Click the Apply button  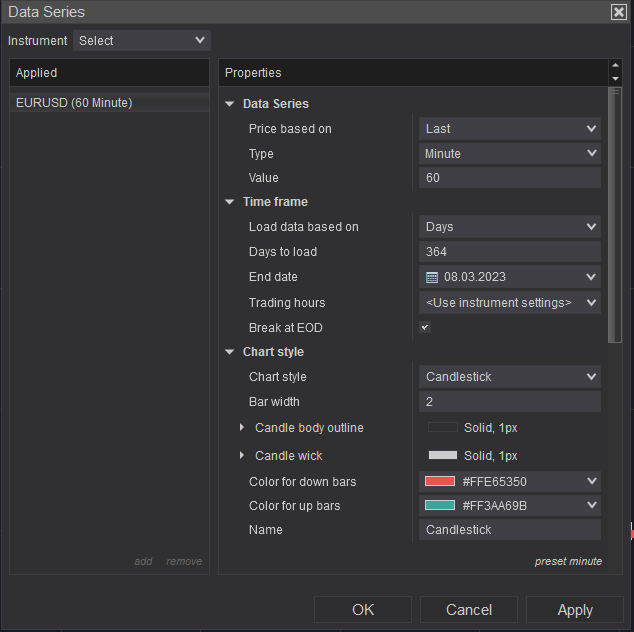click(x=575, y=610)
